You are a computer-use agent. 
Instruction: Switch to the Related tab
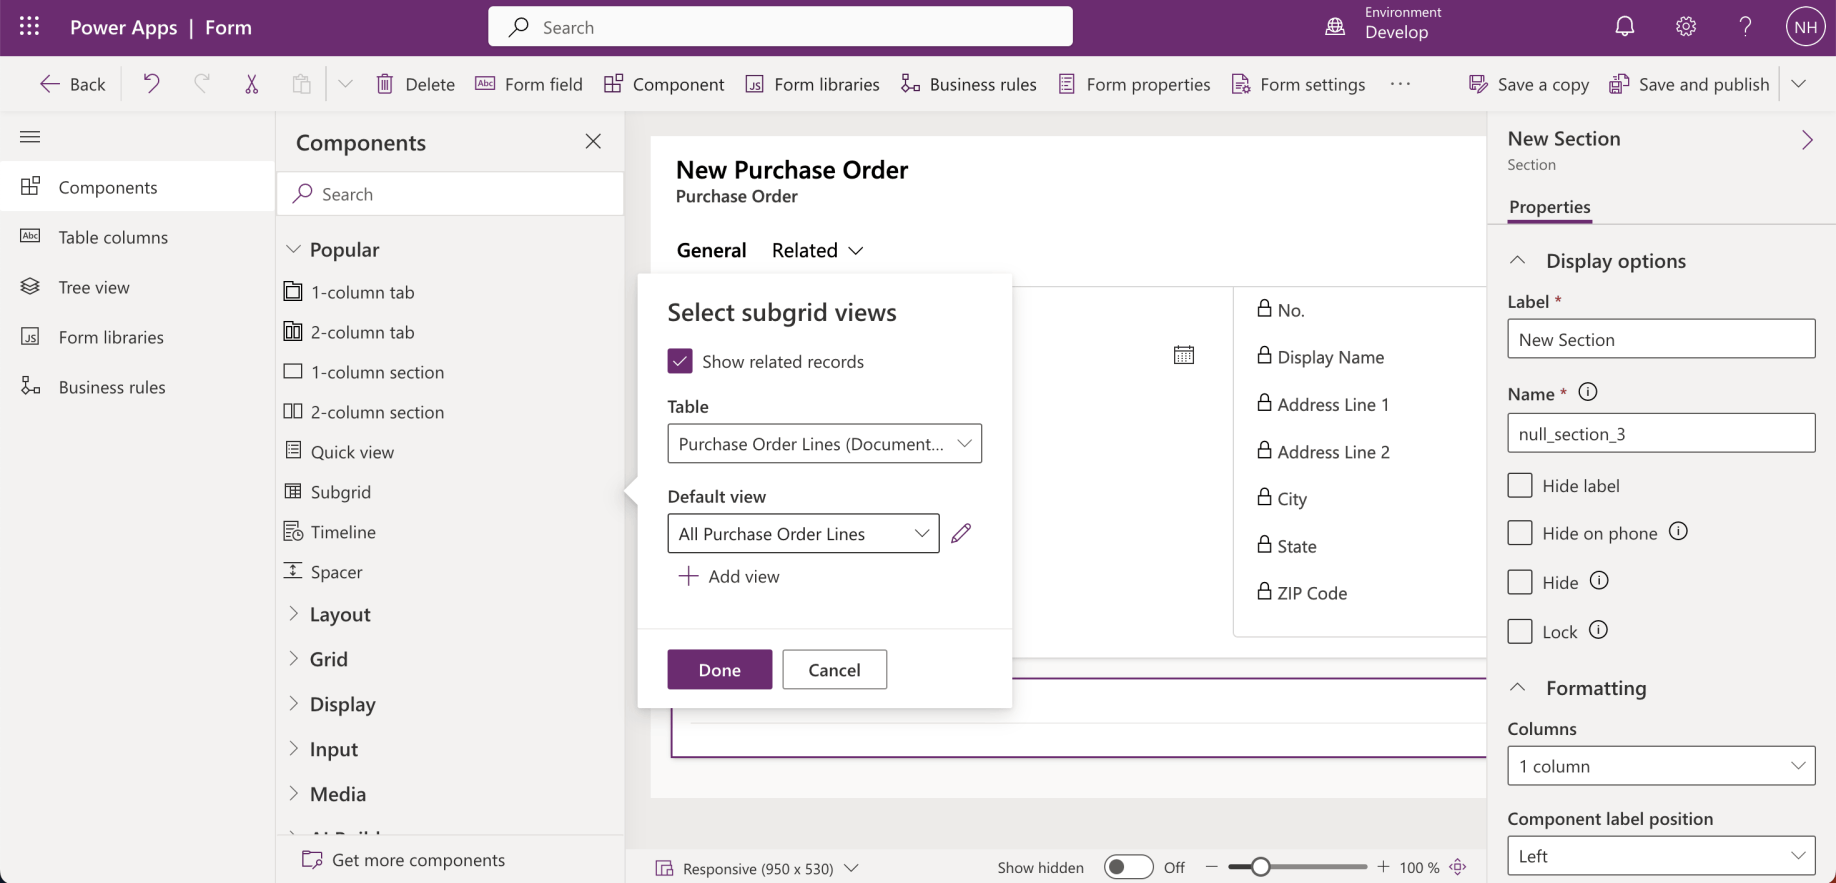tap(816, 250)
